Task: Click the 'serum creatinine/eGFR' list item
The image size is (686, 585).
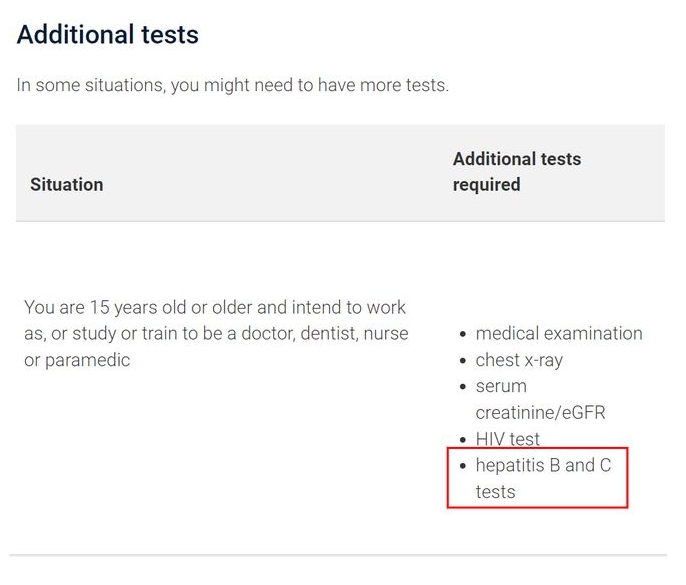Action: click(x=540, y=399)
